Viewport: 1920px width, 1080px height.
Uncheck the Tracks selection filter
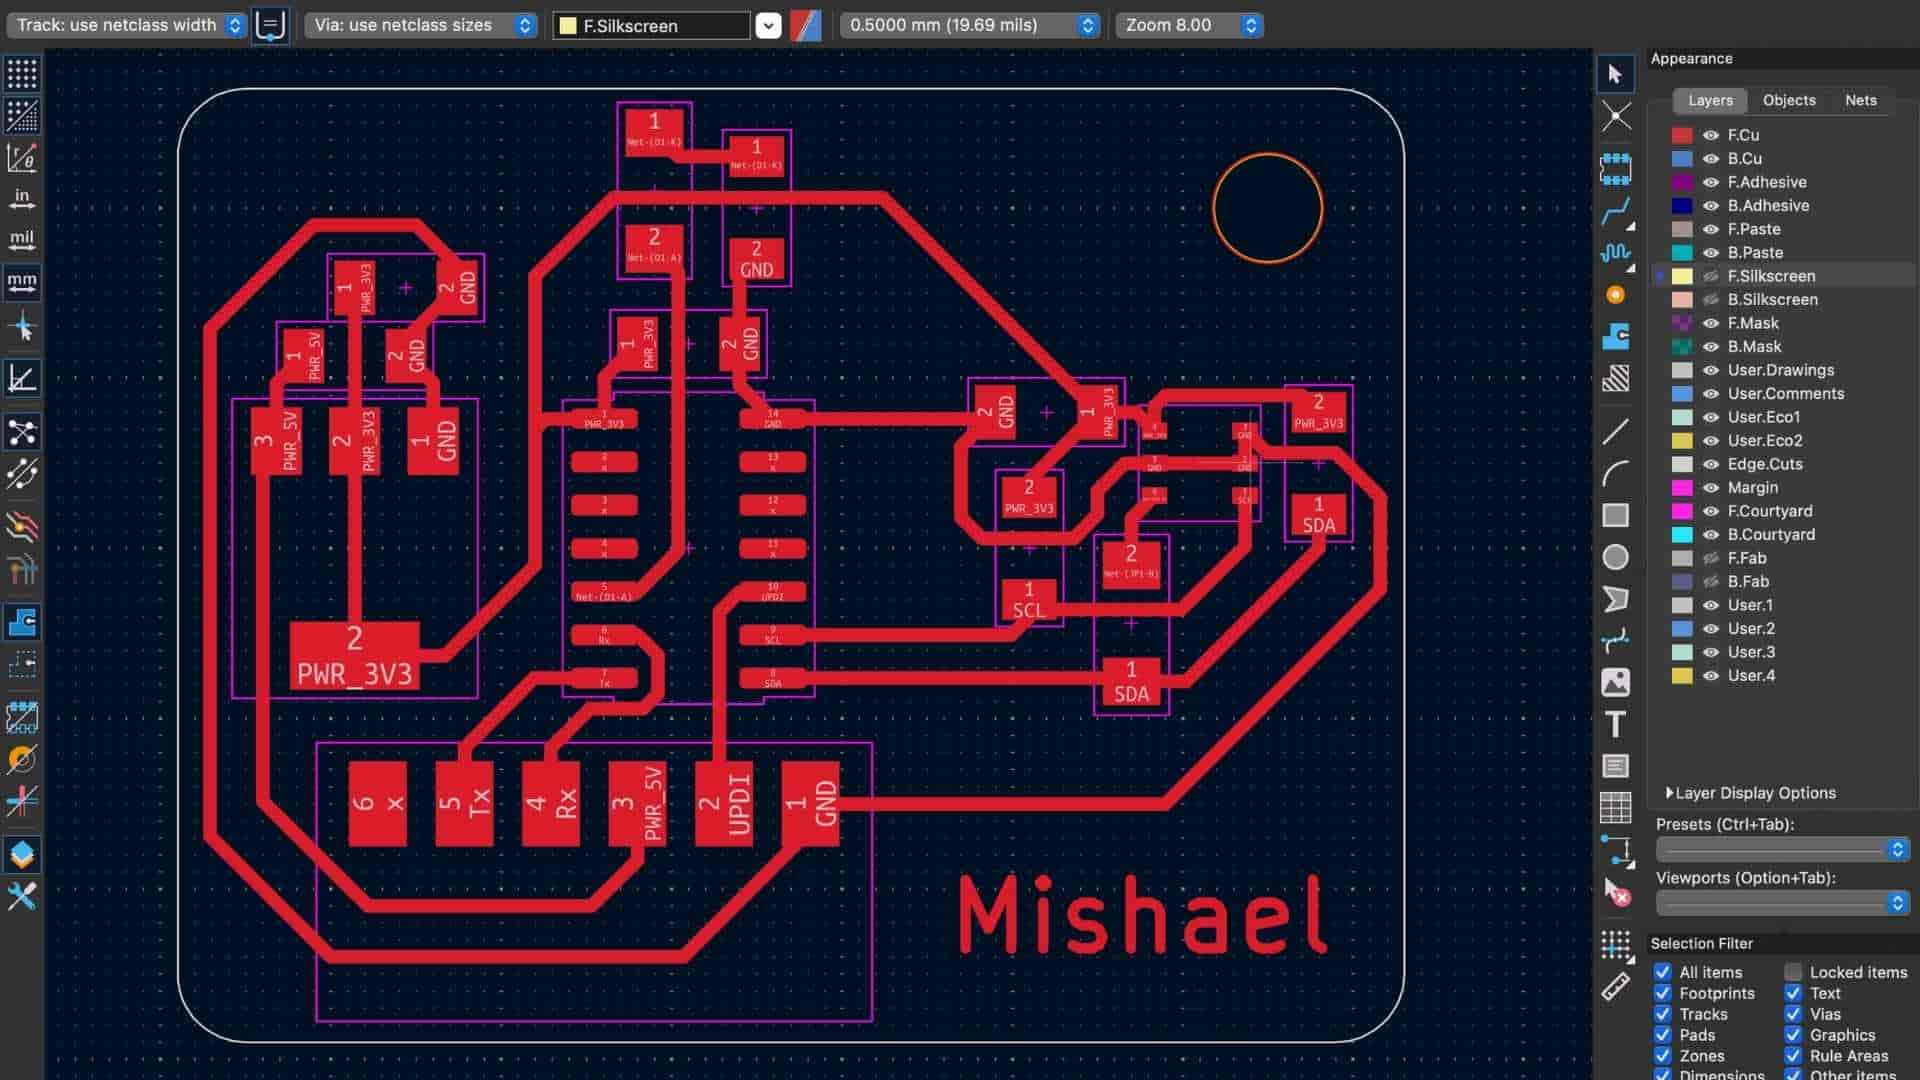pyautogui.click(x=1662, y=1014)
